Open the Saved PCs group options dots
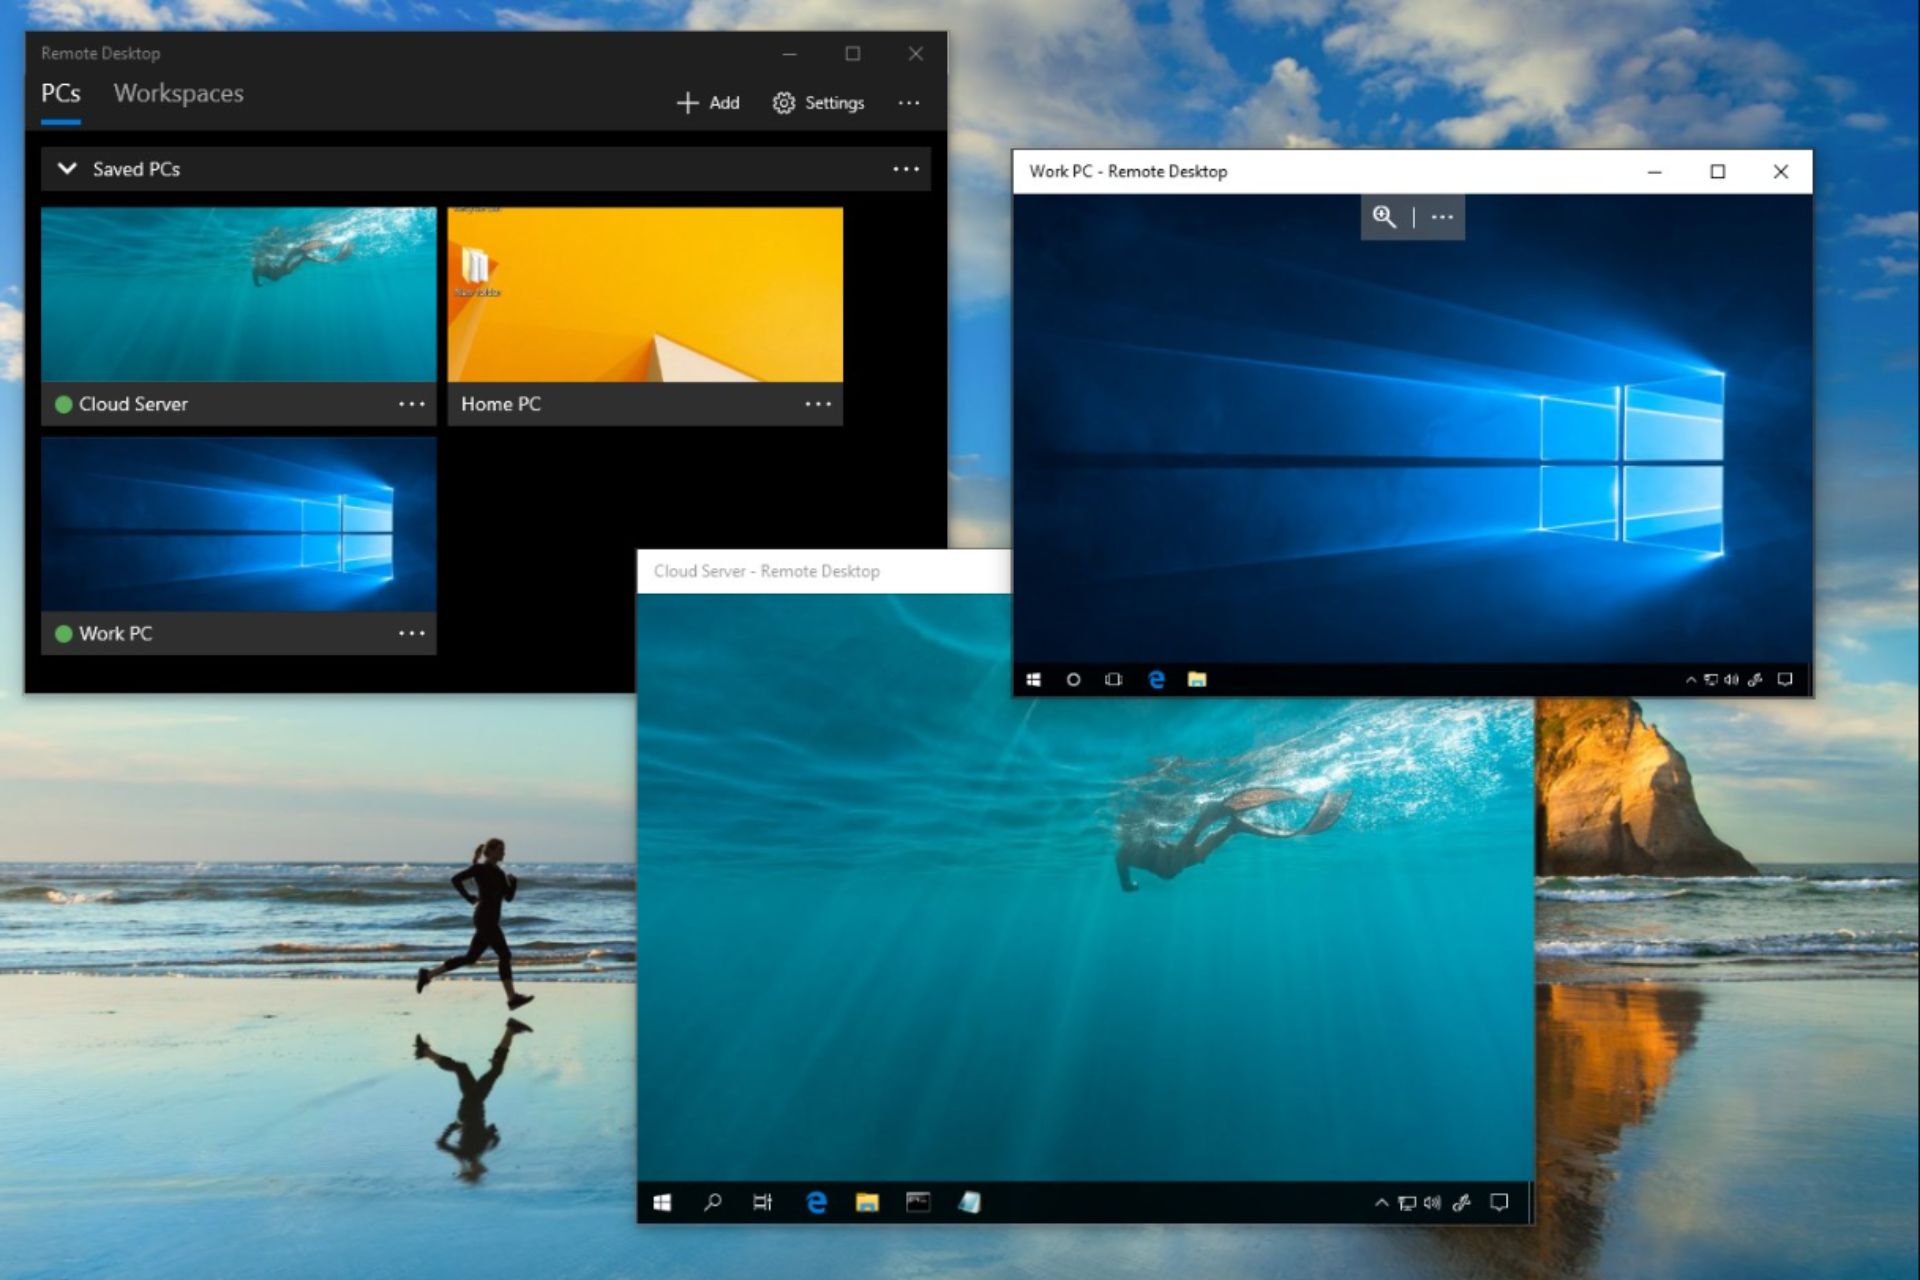1920x1280 pixels. (x=906, y=169)
